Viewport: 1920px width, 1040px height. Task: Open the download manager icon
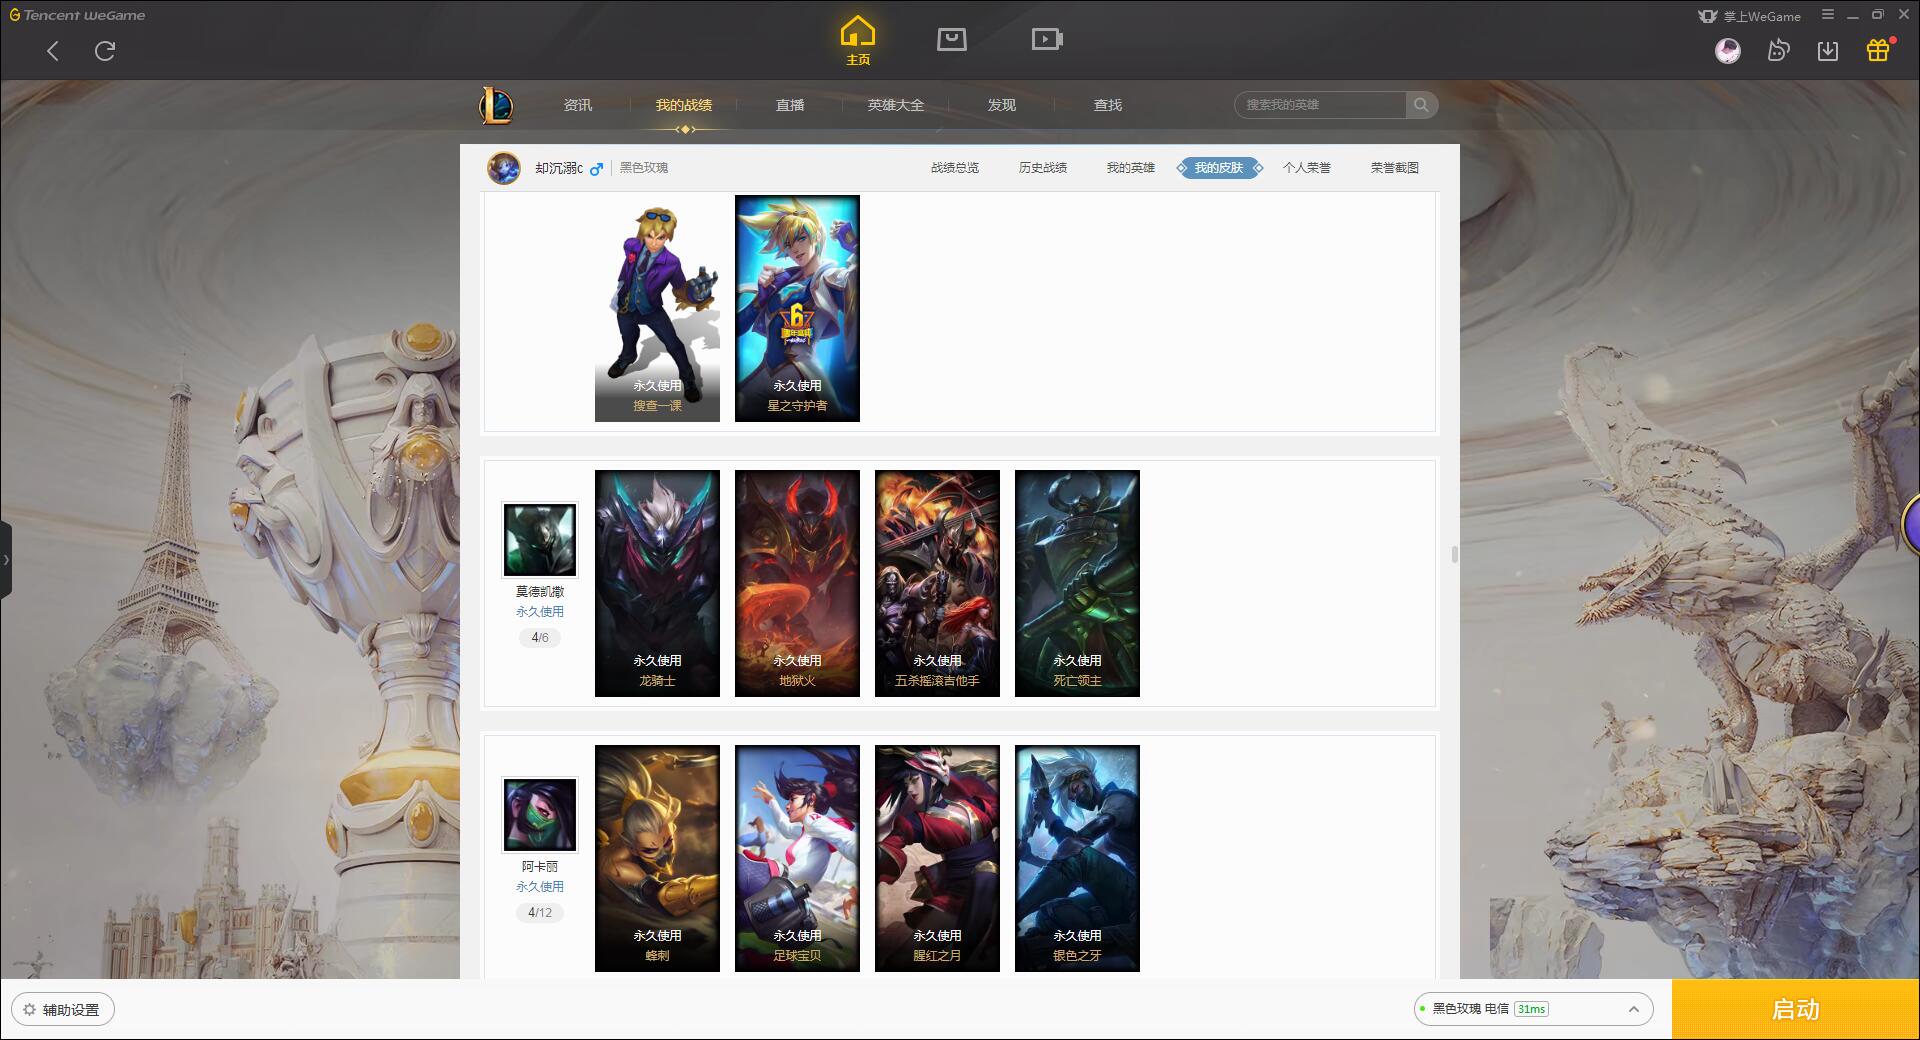point(1828,51)
